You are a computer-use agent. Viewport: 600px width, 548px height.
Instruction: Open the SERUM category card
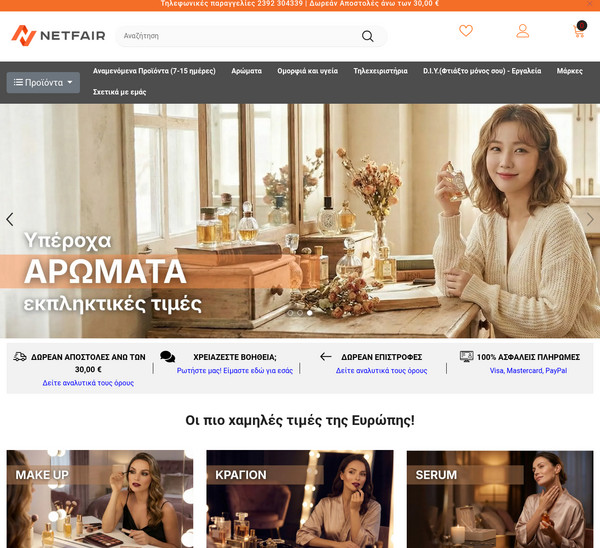[x=500, y=499]
